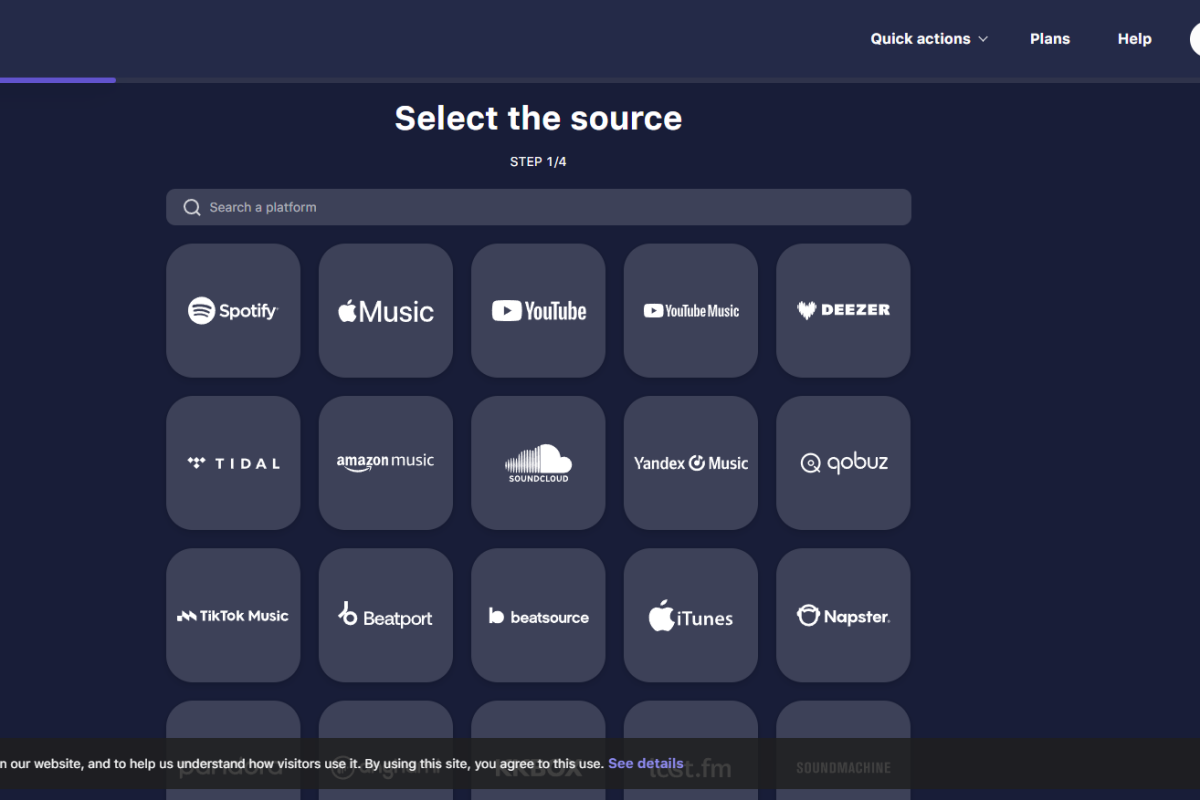The width and height of the screenshot is (1200, 800).
Task: Pick Amazon Music as the source
Action: point(386,463)
